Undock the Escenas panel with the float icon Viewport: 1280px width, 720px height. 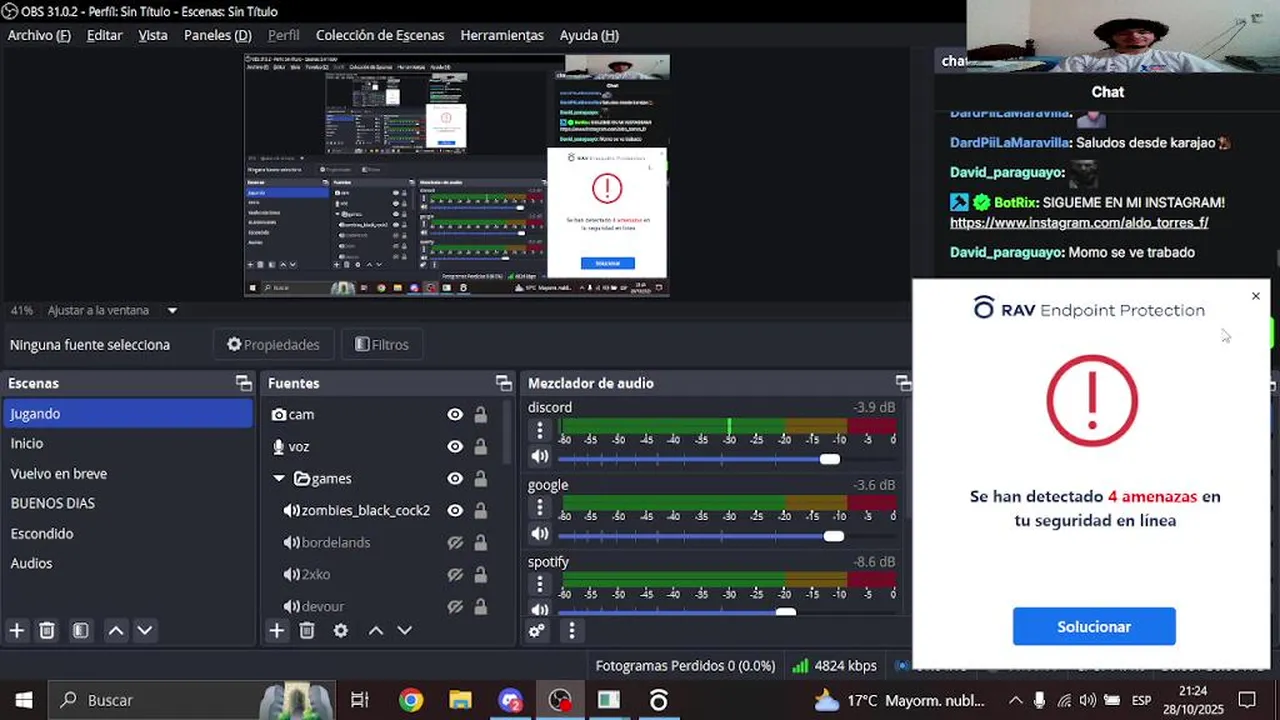coord(243,383)
